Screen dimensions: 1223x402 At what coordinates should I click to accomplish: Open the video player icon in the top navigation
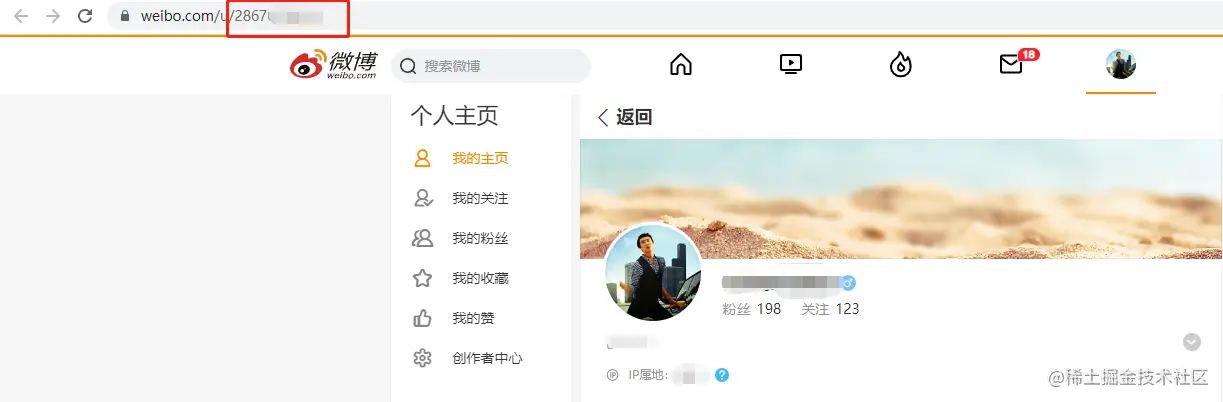(791, 65)
